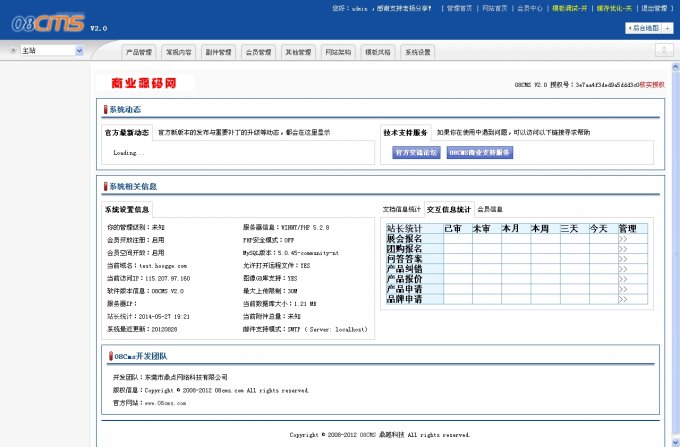Select the 系统设置信息 tab

(x=127, y=209)
